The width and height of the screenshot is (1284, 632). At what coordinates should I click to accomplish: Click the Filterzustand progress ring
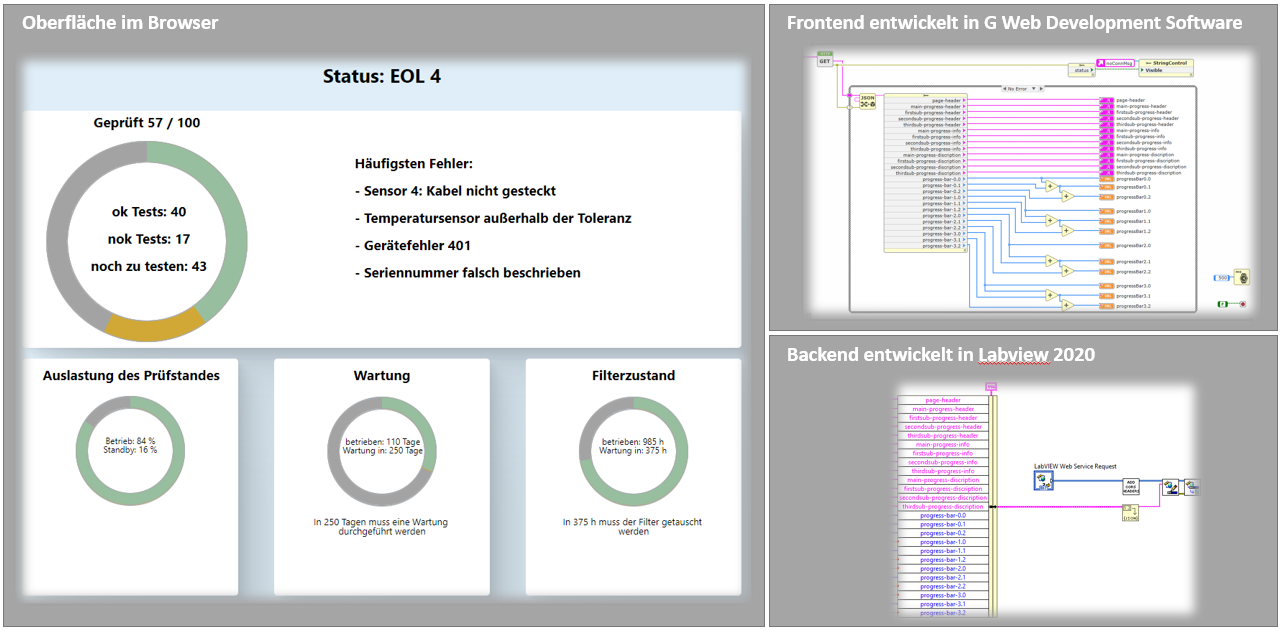pos(633,451)
